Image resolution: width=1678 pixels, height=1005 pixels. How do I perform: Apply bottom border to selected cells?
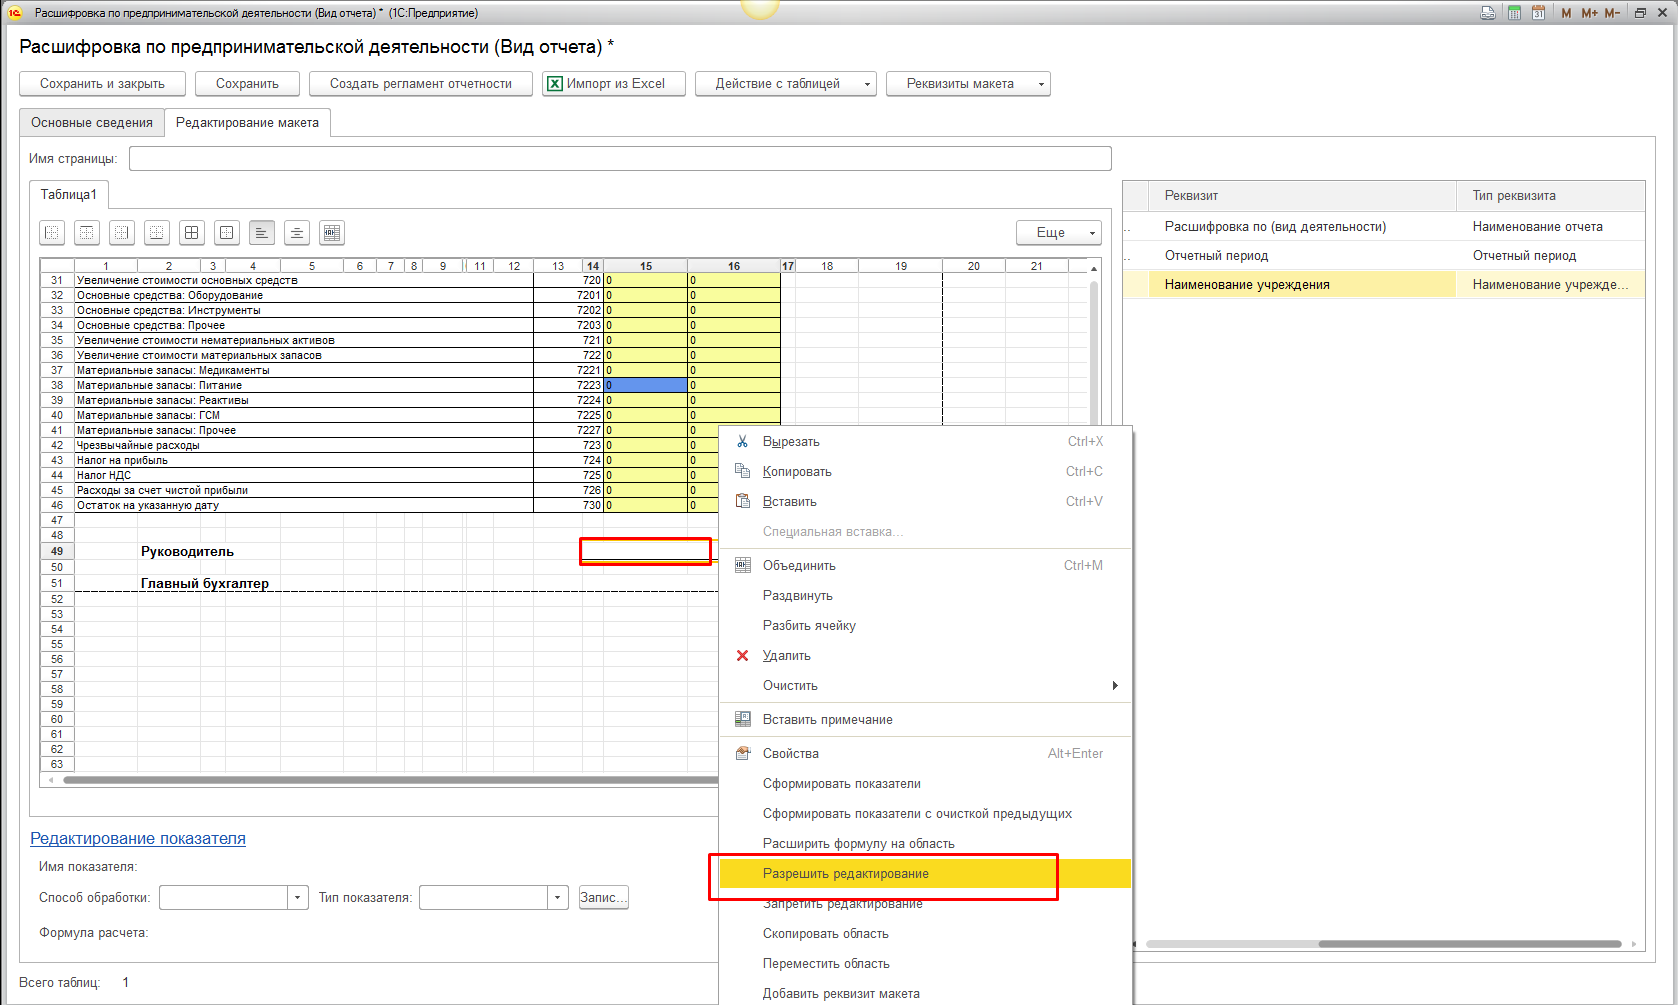(157, 233)
